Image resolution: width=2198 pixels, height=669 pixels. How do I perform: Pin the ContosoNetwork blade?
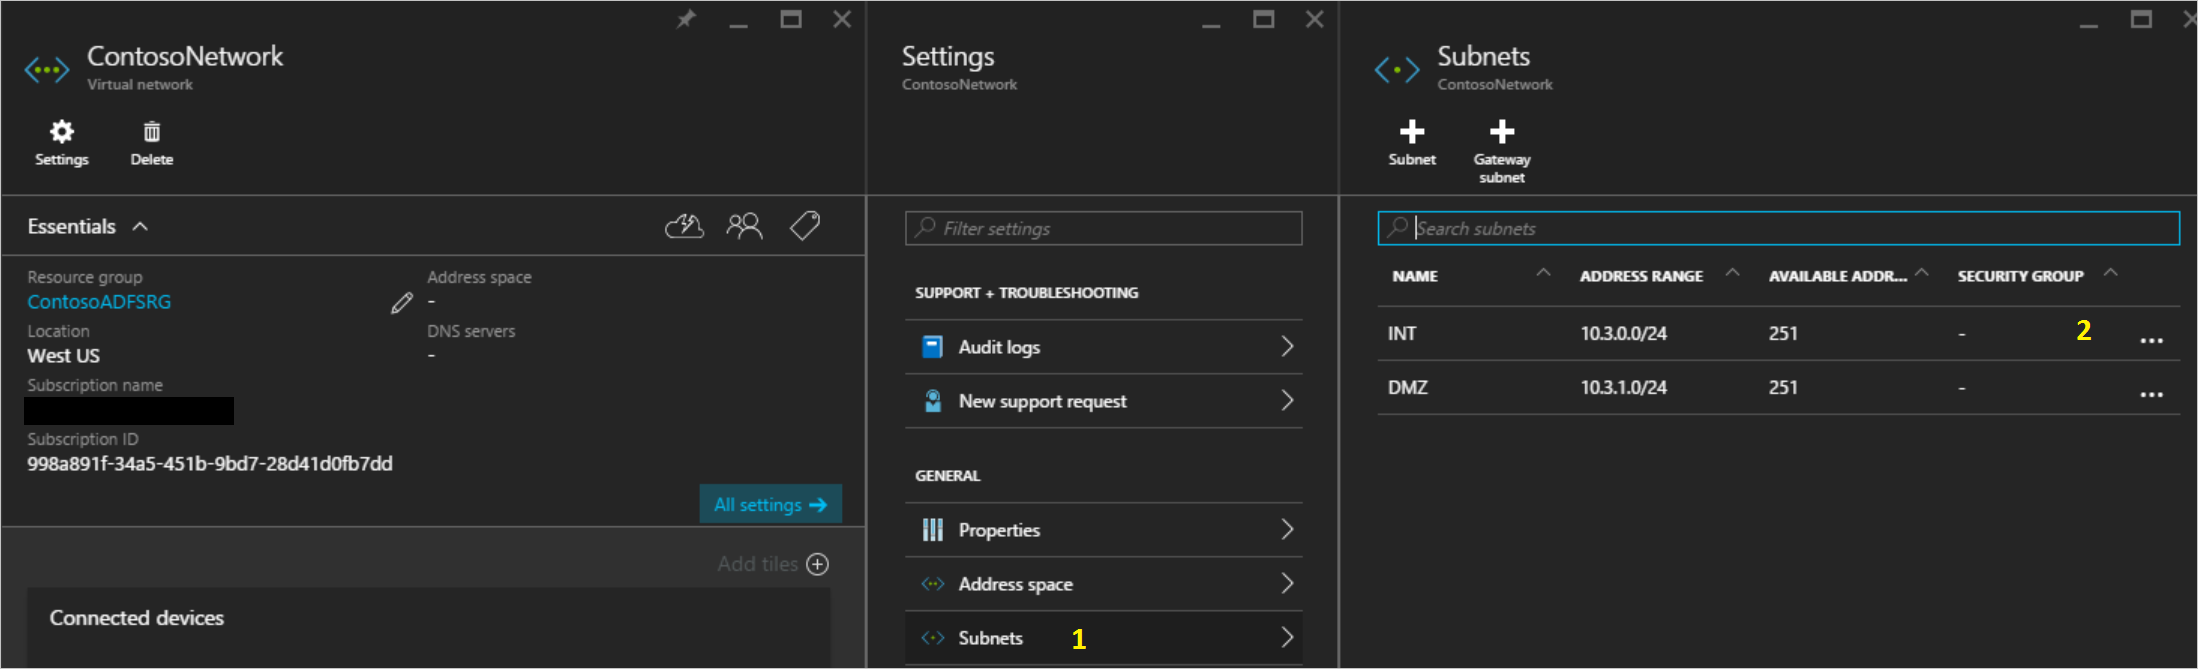coord(686,19)
